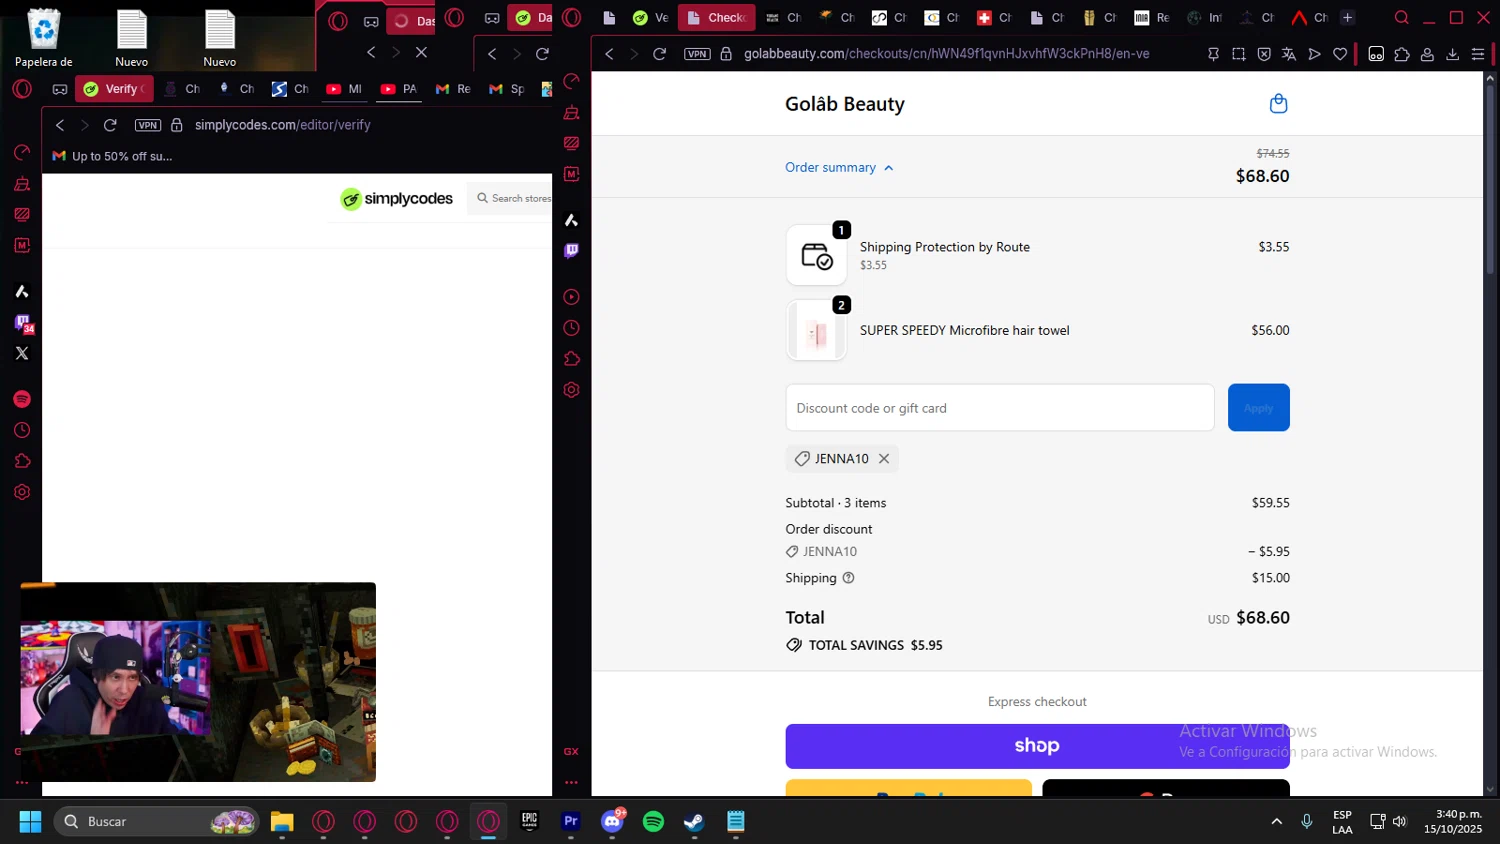Click the Golâb Beauty store title
1500x844 pixels.
(845, 104)
